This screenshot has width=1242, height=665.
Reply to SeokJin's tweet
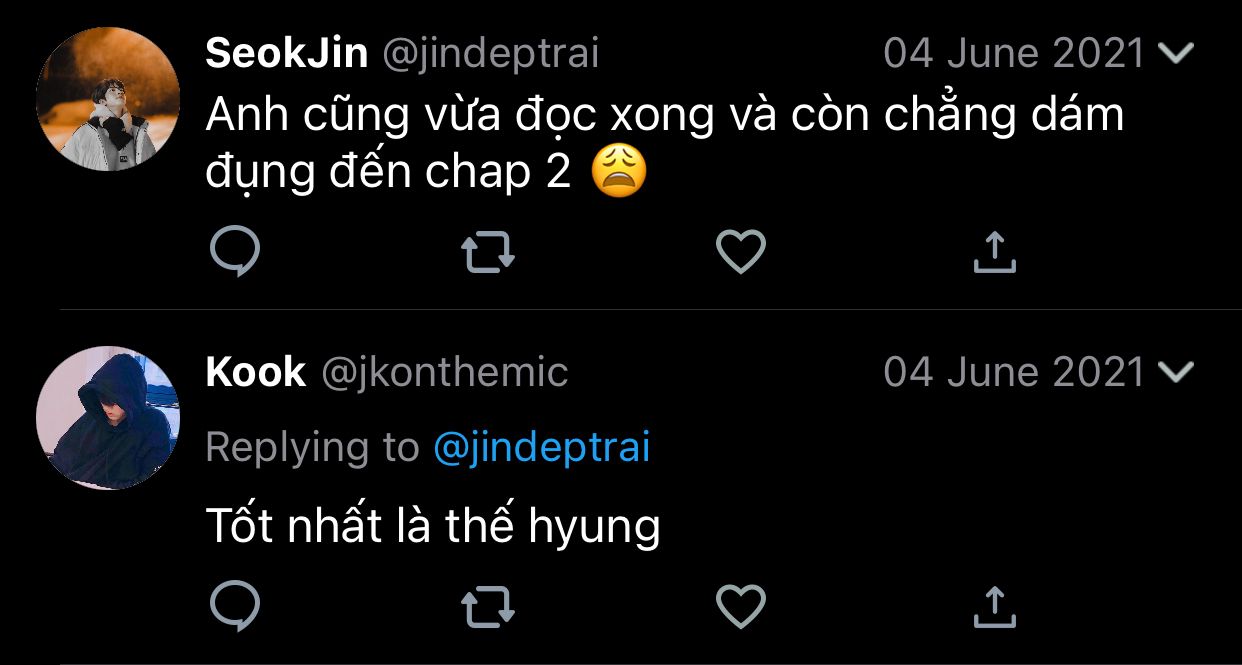235,251
